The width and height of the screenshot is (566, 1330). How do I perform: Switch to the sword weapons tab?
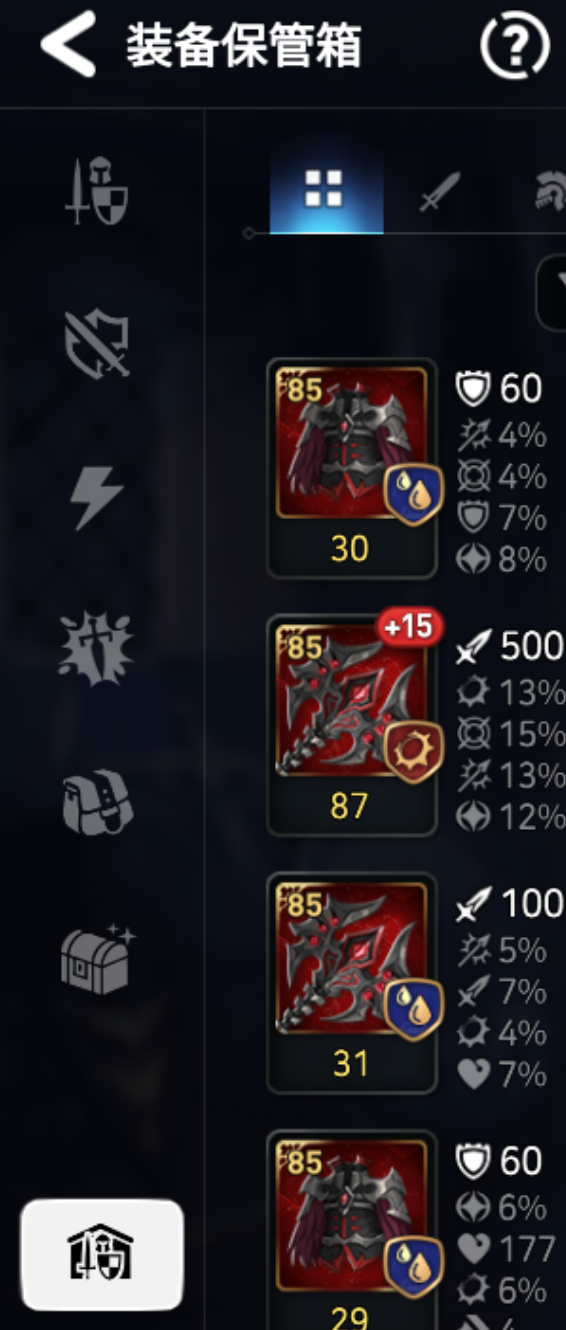(439, 190)
